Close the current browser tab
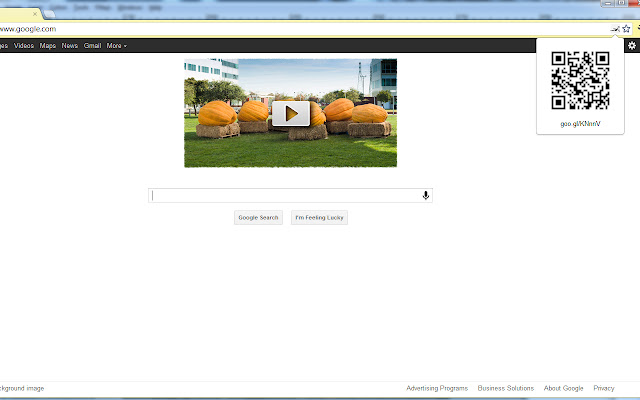Viewport: 640px width, 400px height. 35,14
